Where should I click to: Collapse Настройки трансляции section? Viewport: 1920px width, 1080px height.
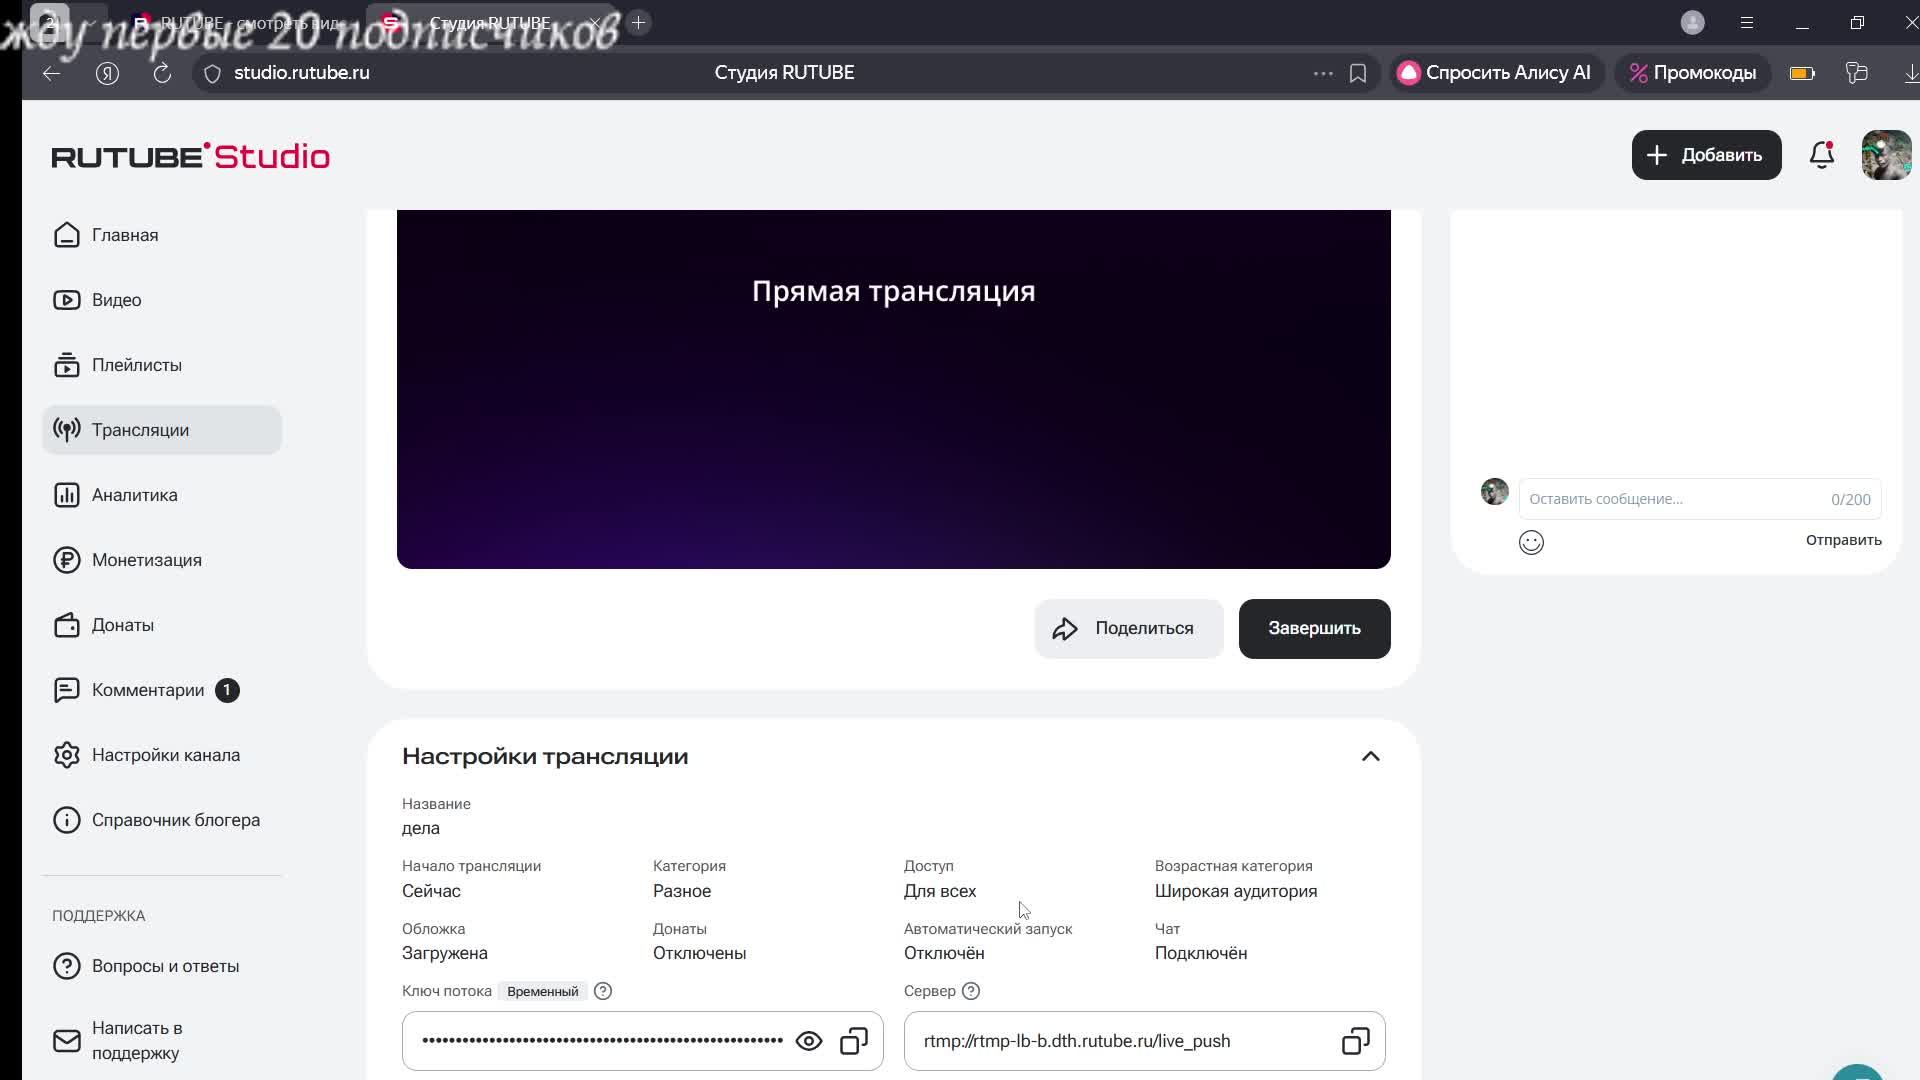pyautogui.click(x=1370, y=756)
